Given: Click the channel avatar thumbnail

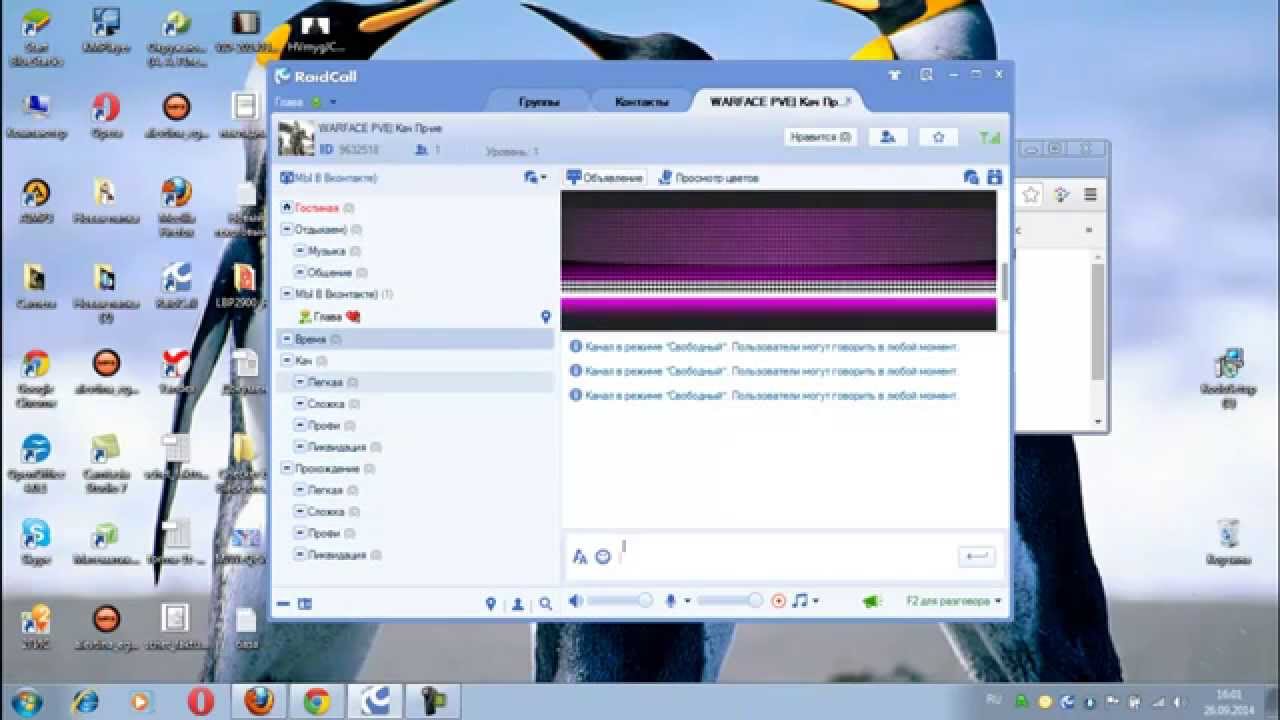Looking at the screenshot, I should [x=295, y=139].
